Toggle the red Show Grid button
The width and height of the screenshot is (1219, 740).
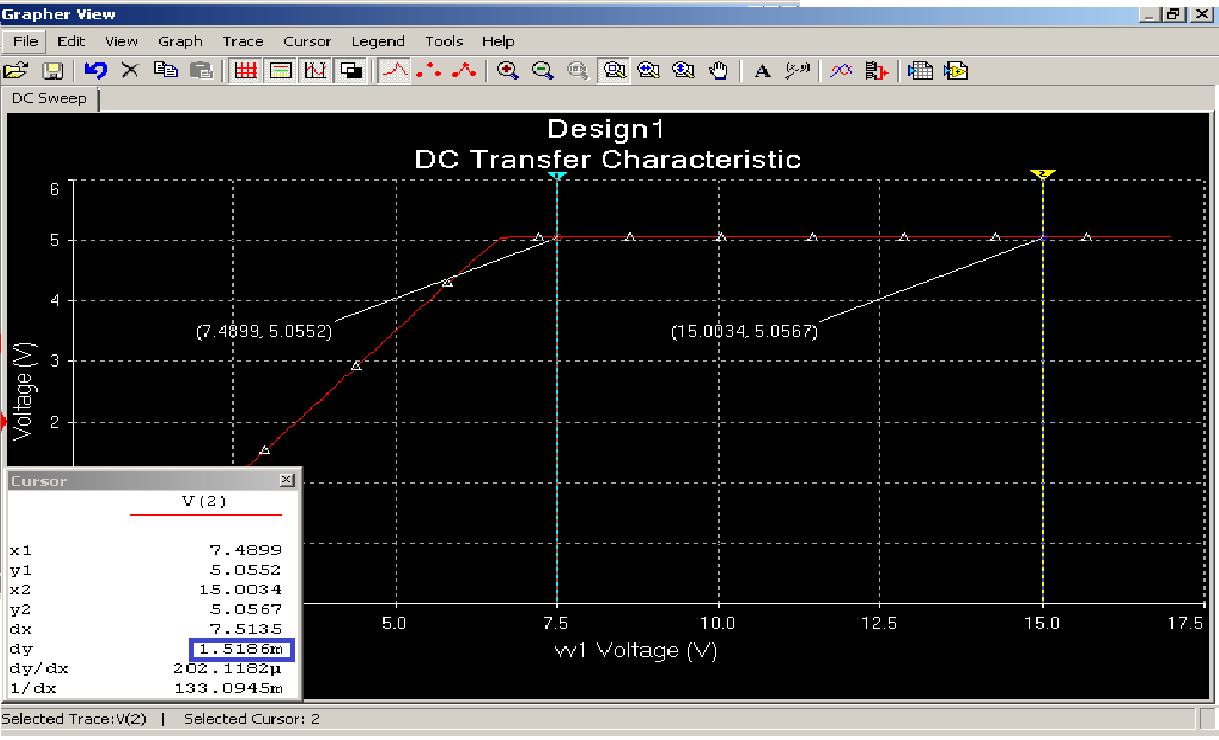[245, 71]
